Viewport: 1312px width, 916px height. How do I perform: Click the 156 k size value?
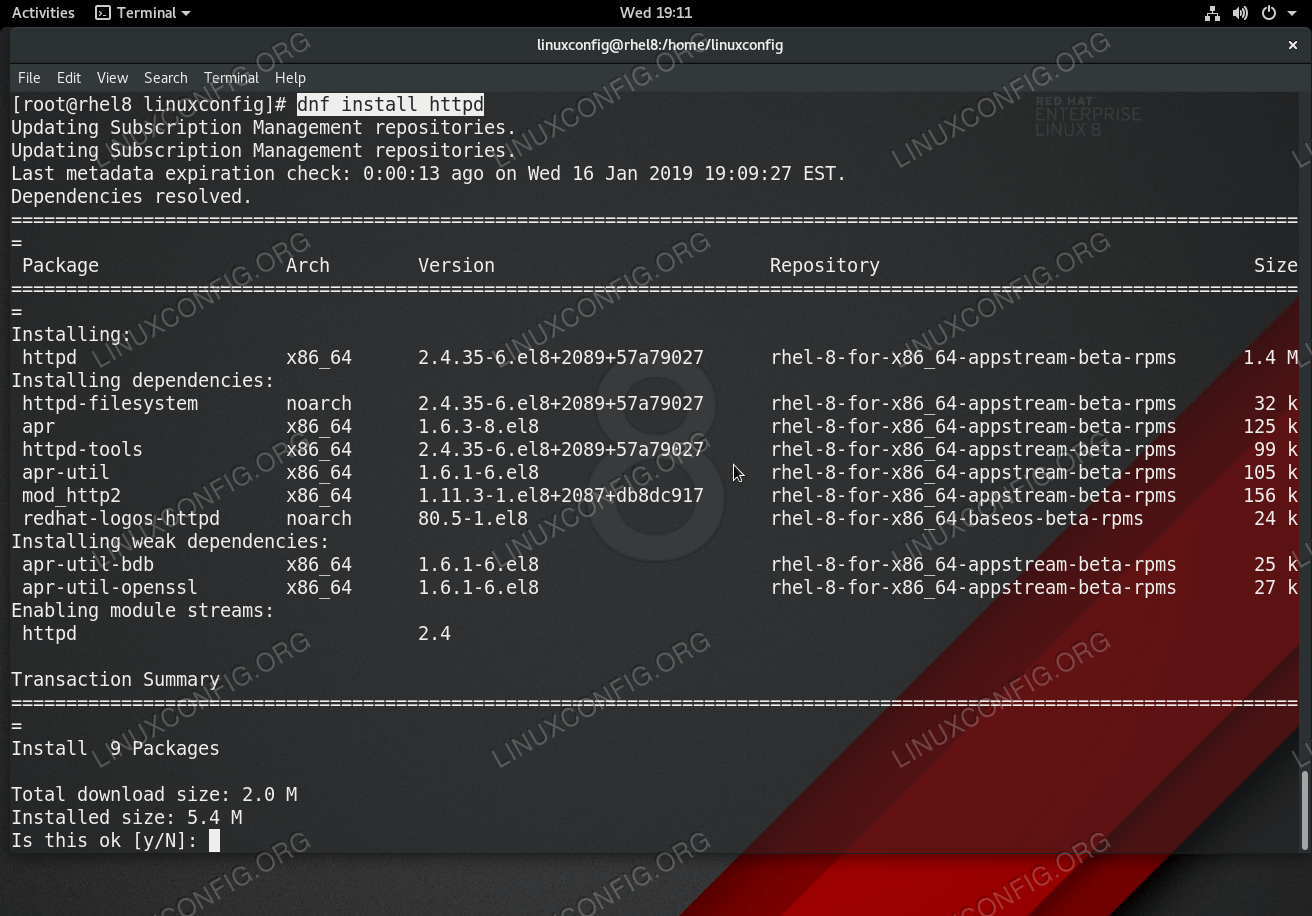pos(1270,496)
